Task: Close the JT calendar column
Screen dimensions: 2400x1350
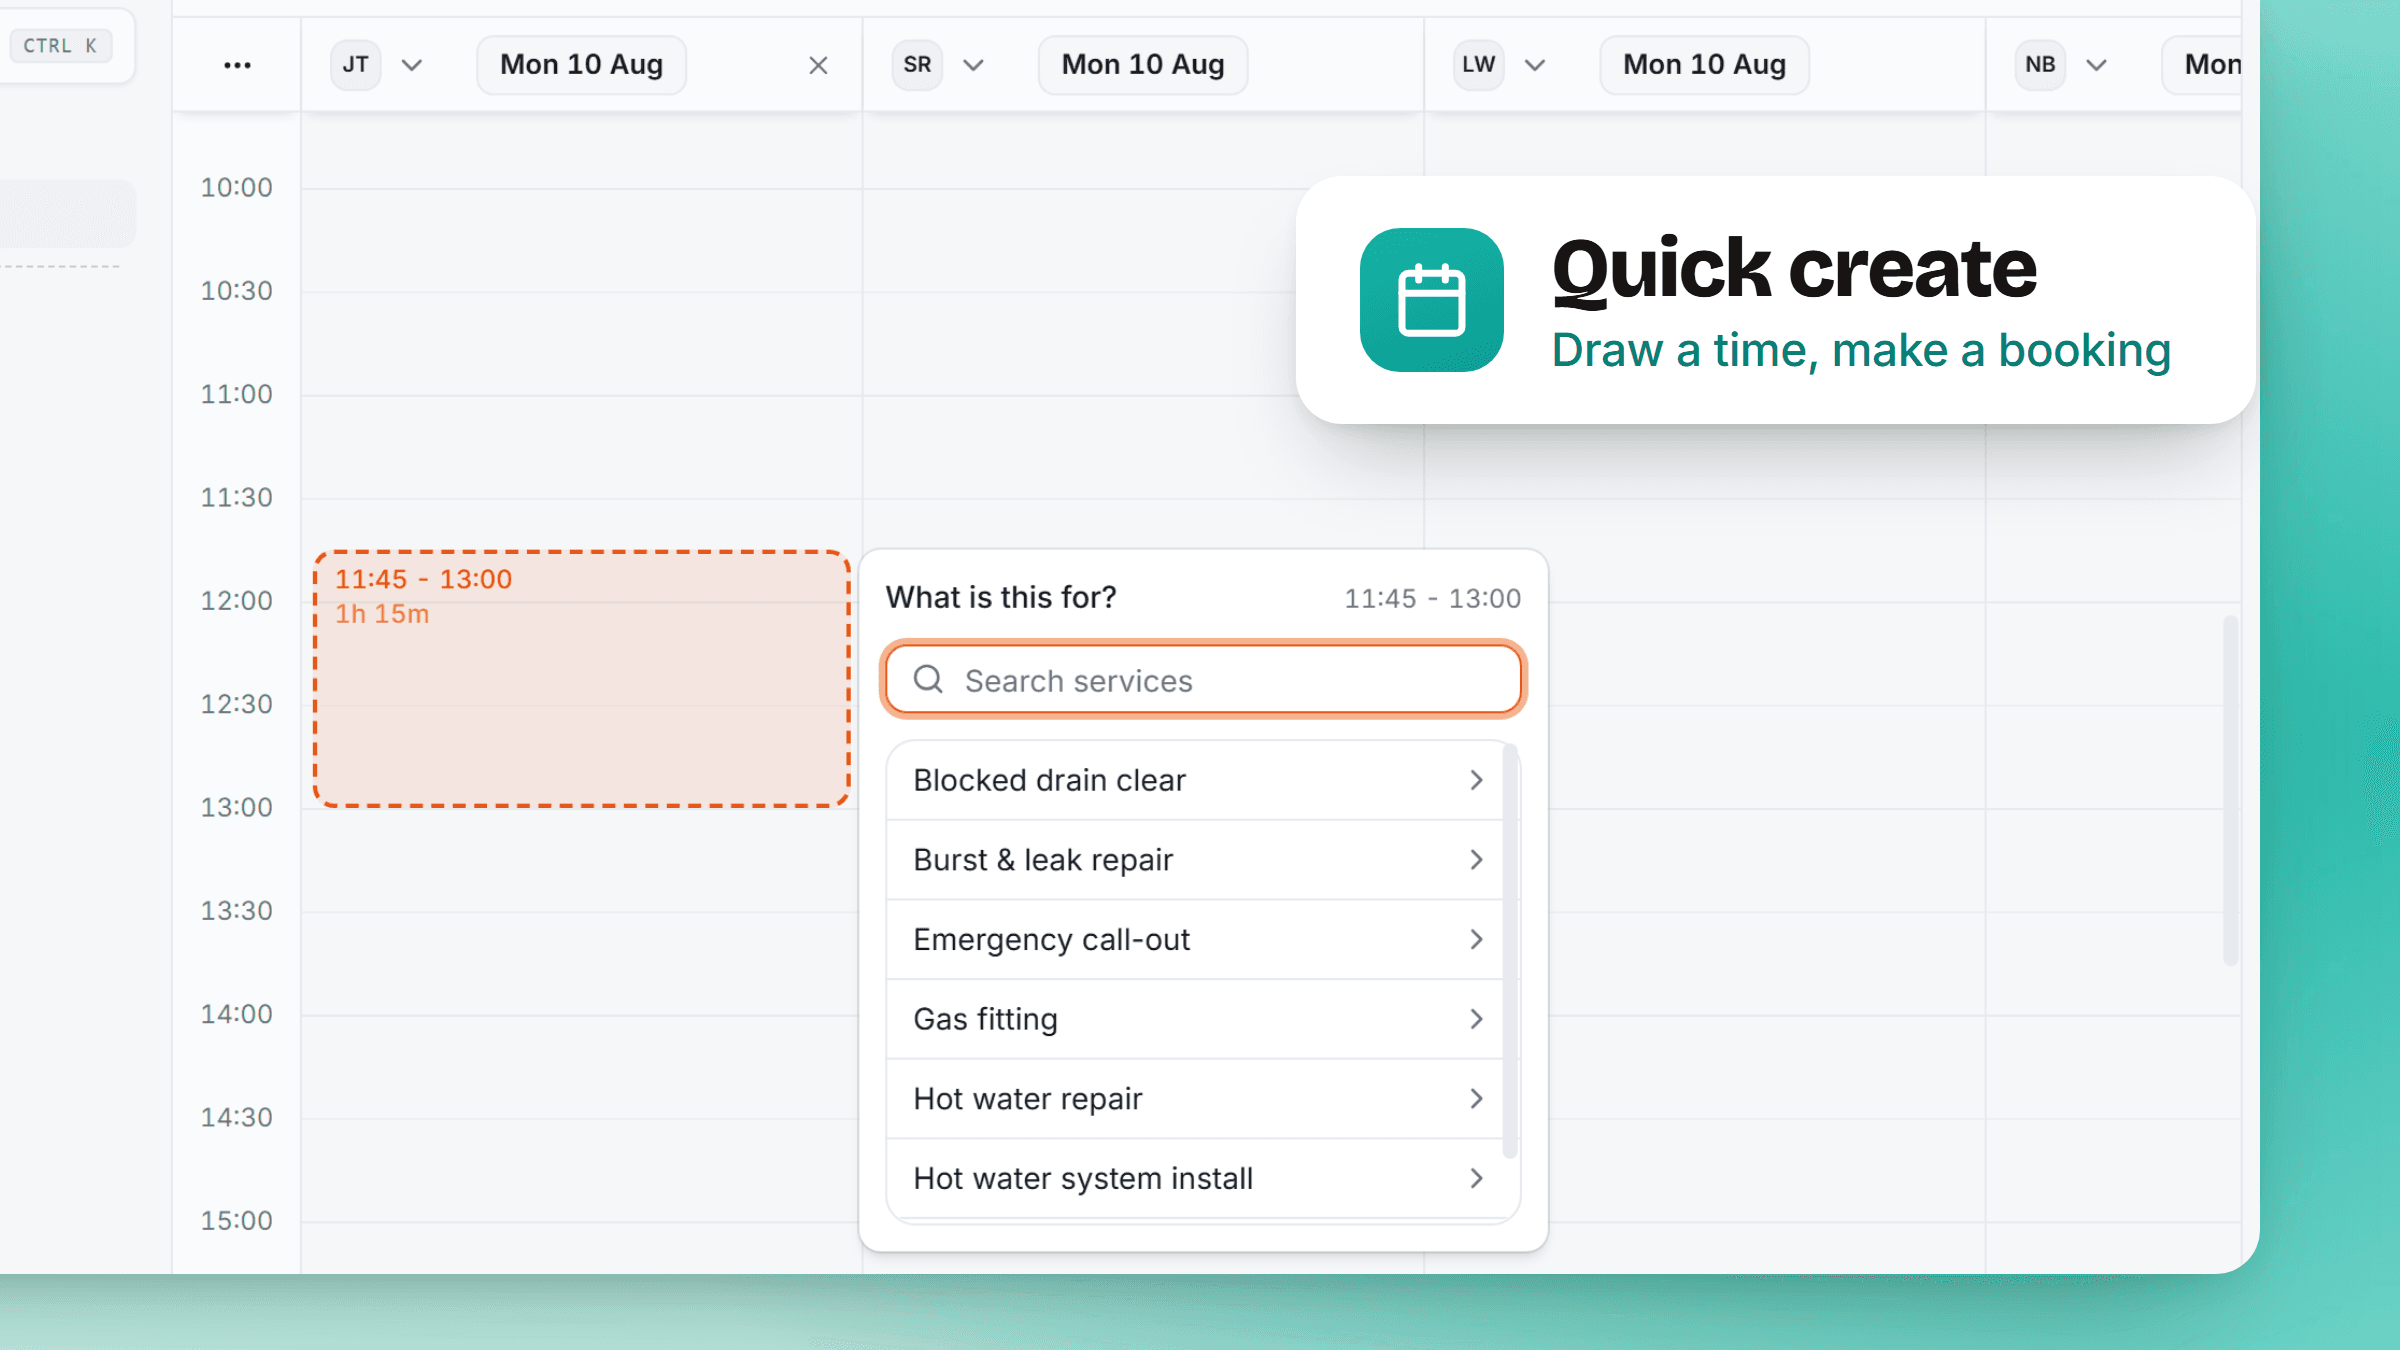Action: [x=818, y=65]
